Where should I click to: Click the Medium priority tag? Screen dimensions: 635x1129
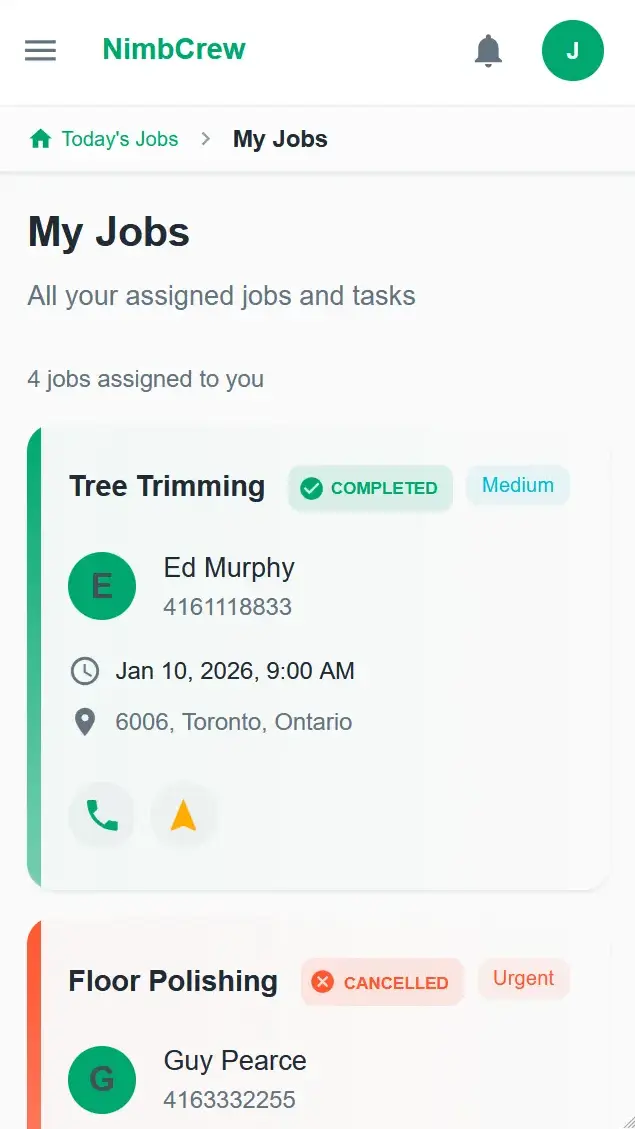pos(517,486)
